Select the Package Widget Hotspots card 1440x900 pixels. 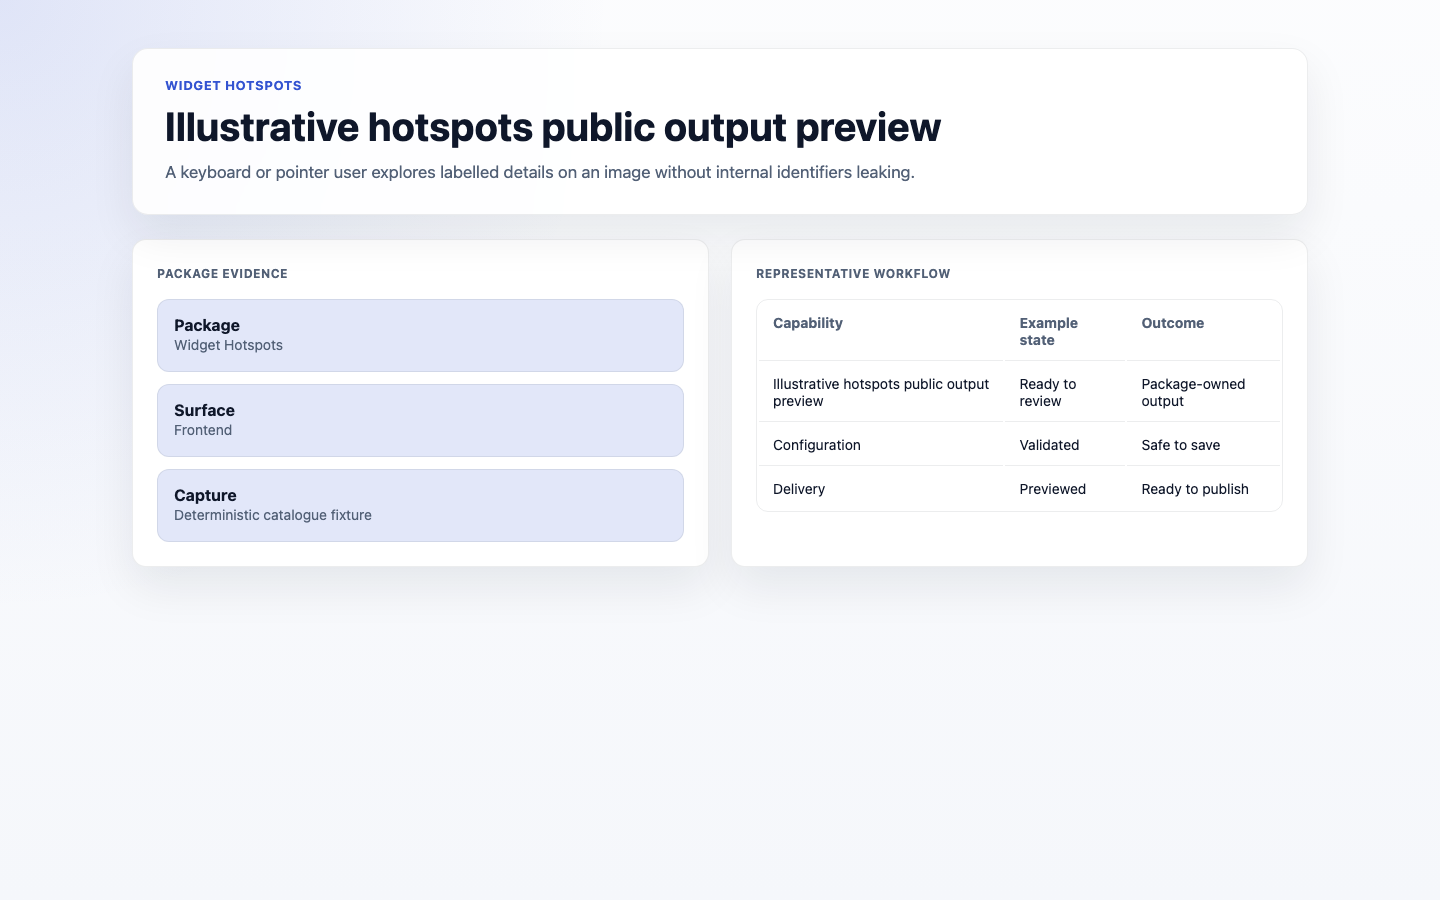pyautogui.click(x=420, y=335)
